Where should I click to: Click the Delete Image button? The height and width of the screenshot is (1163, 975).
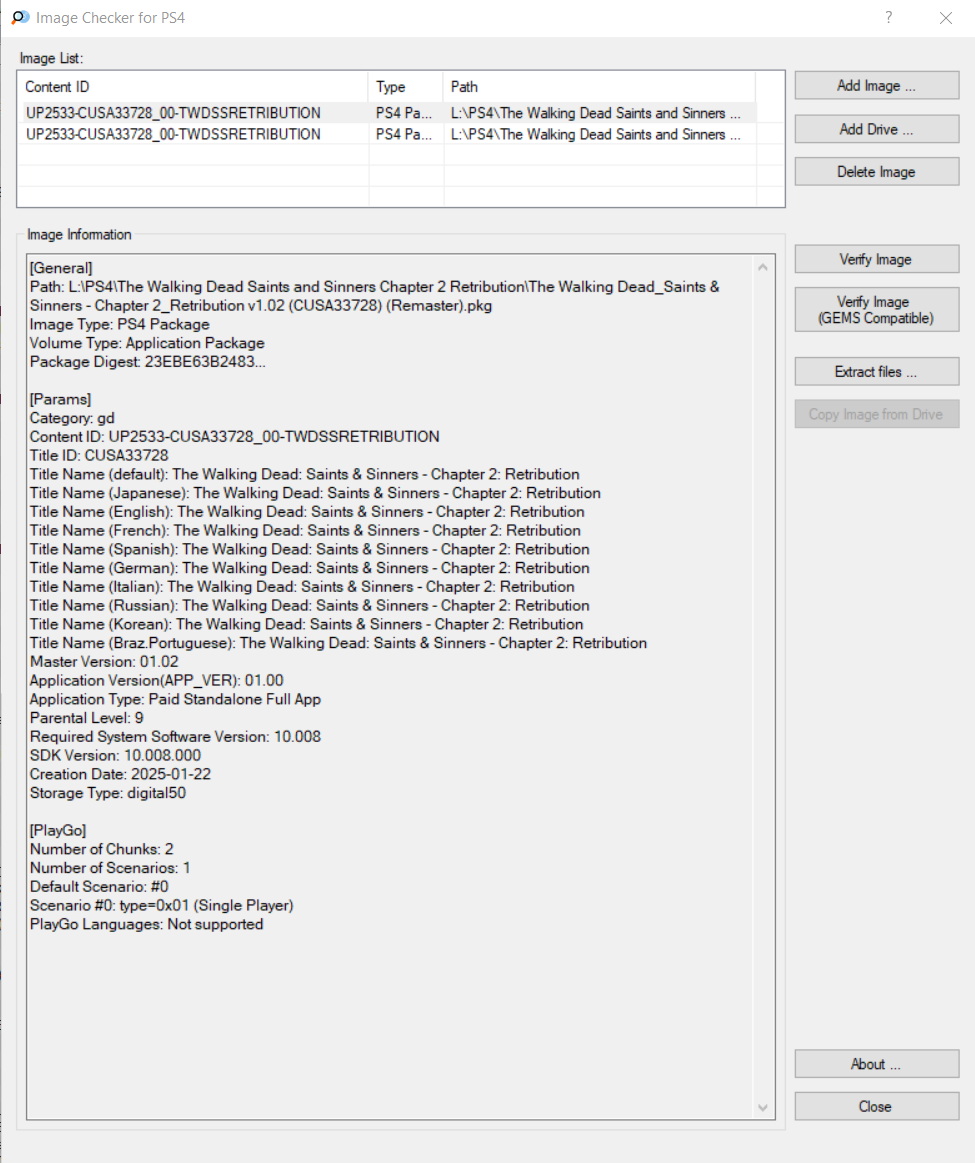(876, 171)
